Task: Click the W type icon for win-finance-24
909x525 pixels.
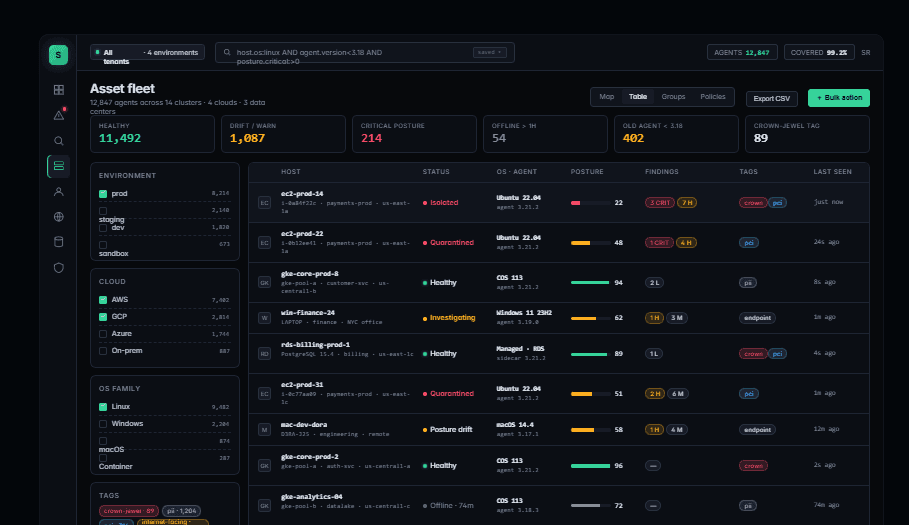Action: [264, 318]
